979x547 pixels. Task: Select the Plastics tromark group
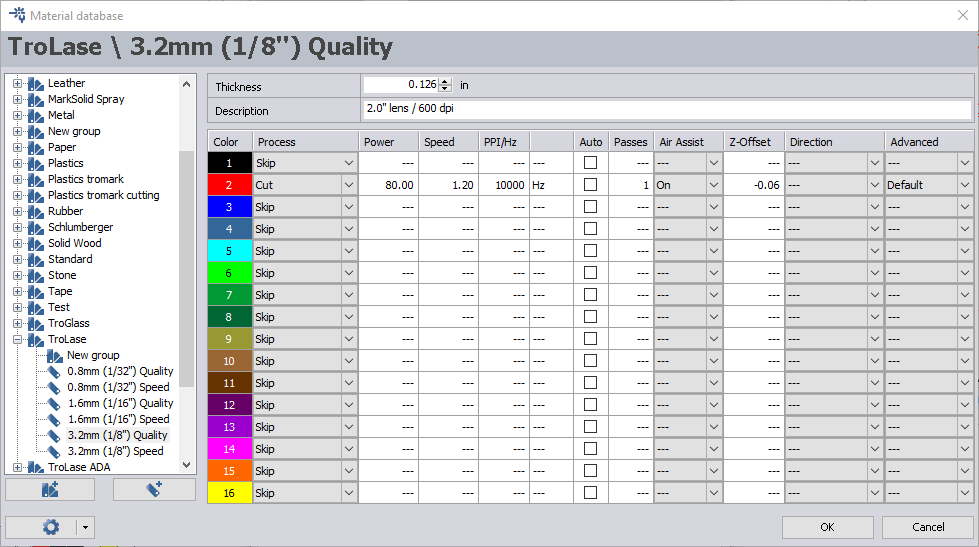pos(86,179)
